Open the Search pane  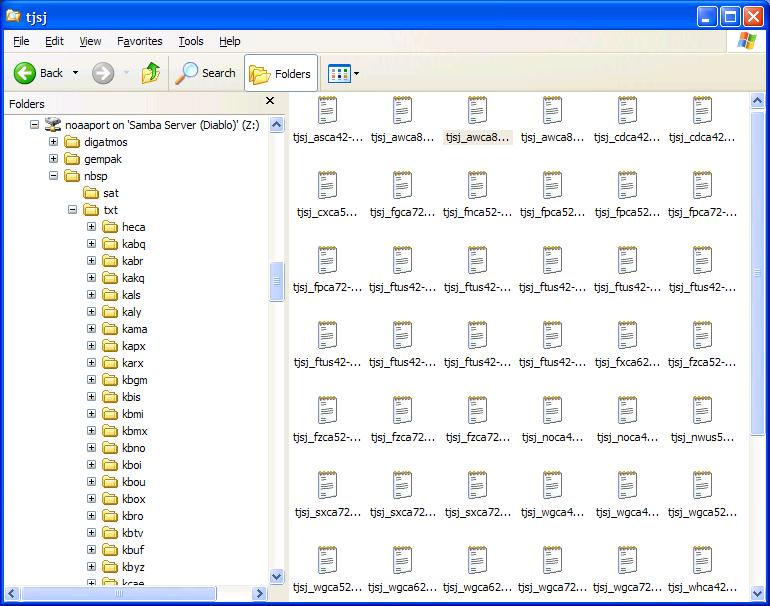tap(205, 73)
